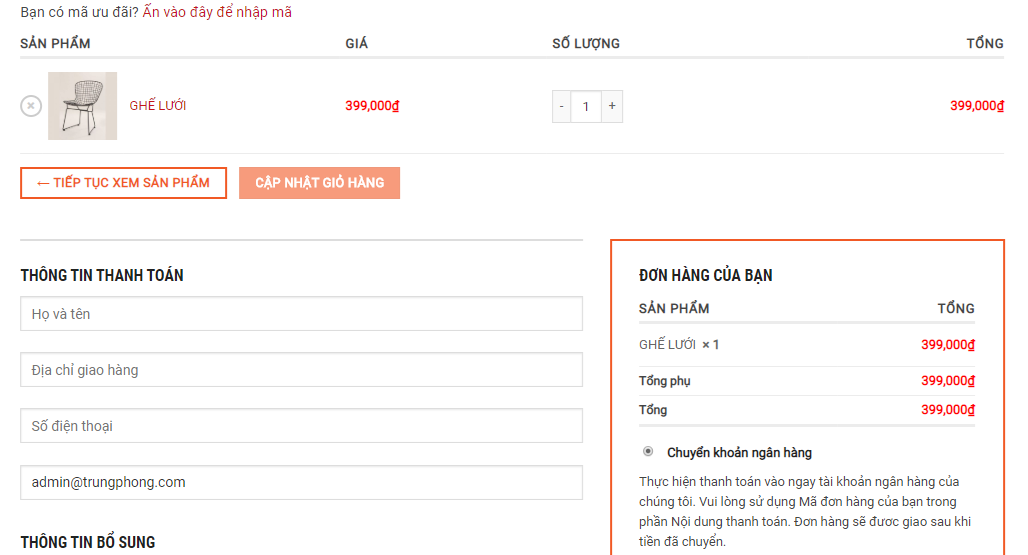
Task: Decrease quantity with the minus button
Action: coord(562,106)
